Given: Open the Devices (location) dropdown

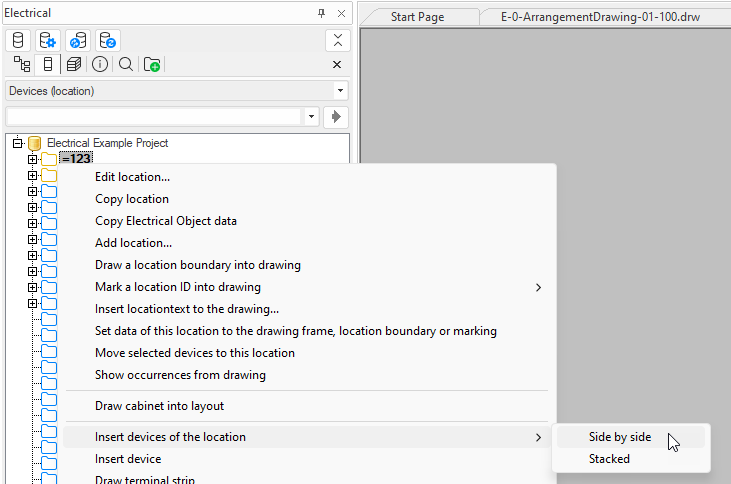Looking at the screenshot, I should click(x=339, y=91).
